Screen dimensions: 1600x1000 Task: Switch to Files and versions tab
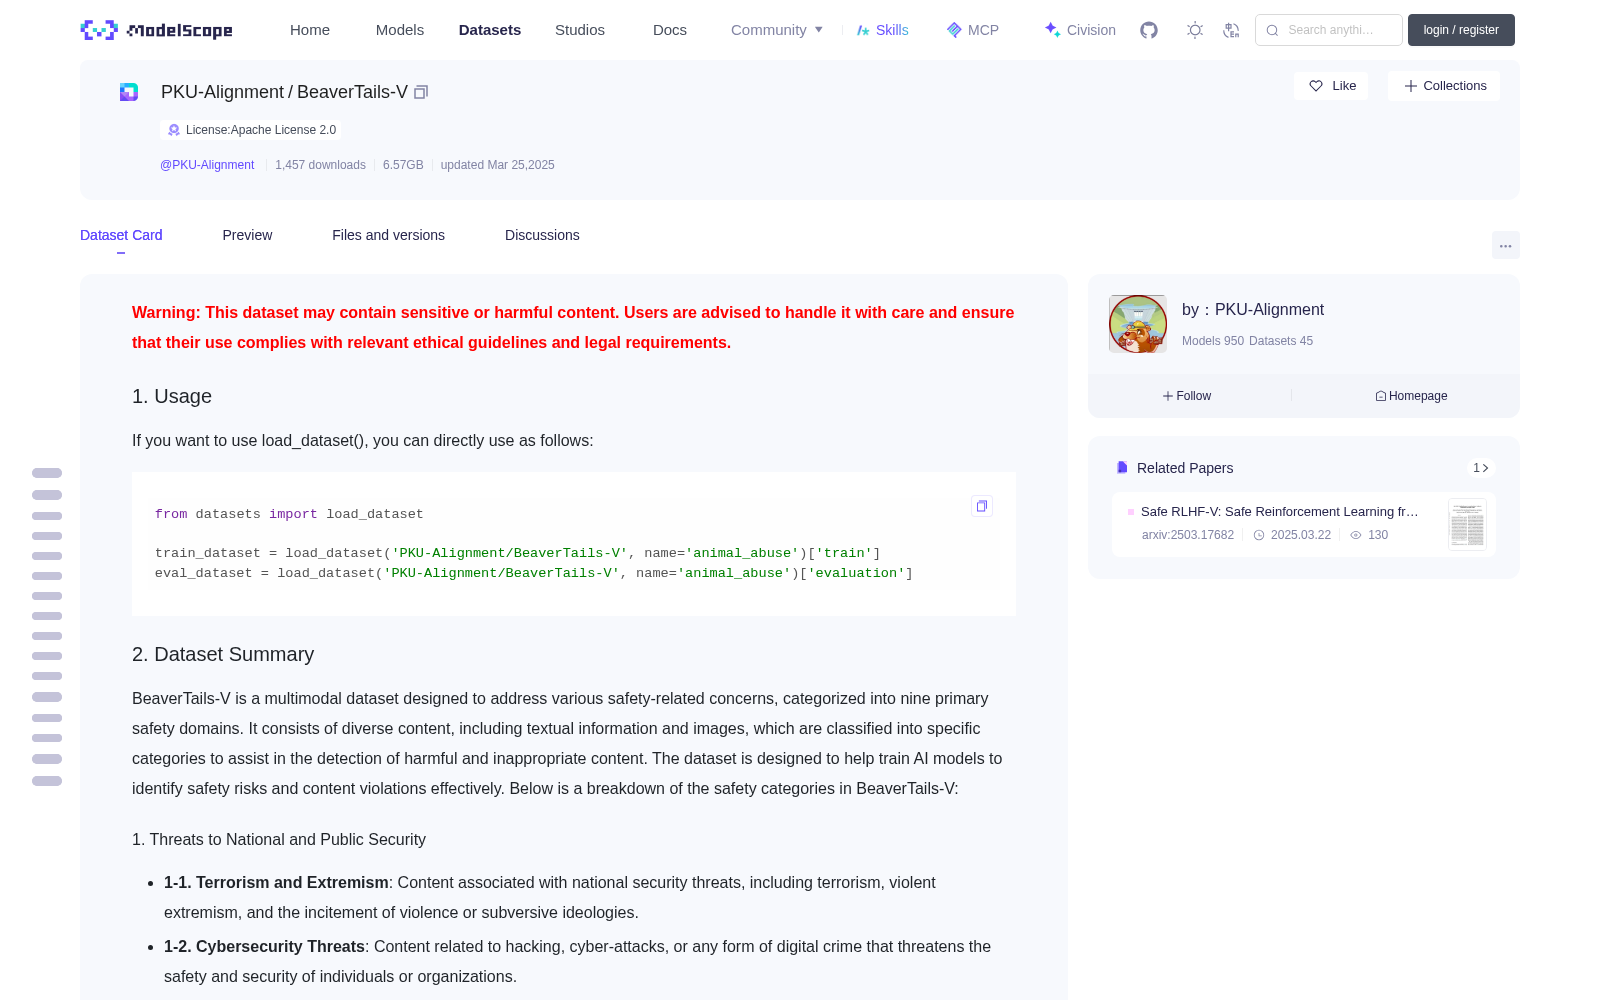click(x=388, y=235)
